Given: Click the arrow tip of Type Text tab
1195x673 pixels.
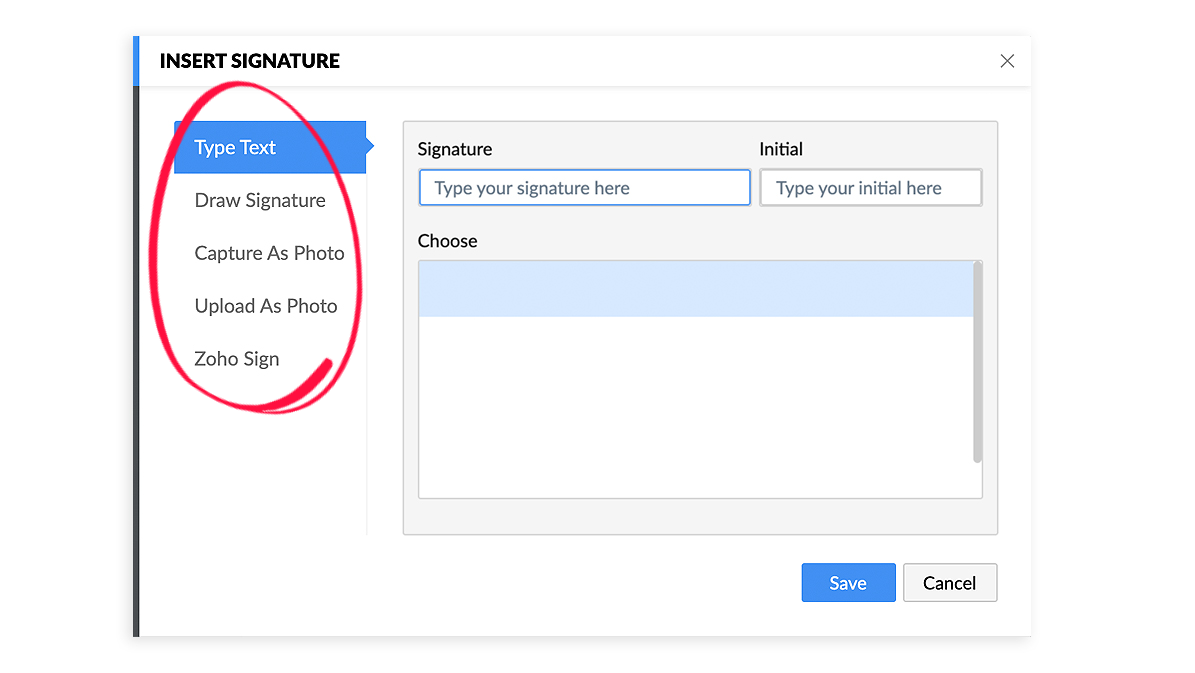Looking at the screenshot, I should point(369,147).
